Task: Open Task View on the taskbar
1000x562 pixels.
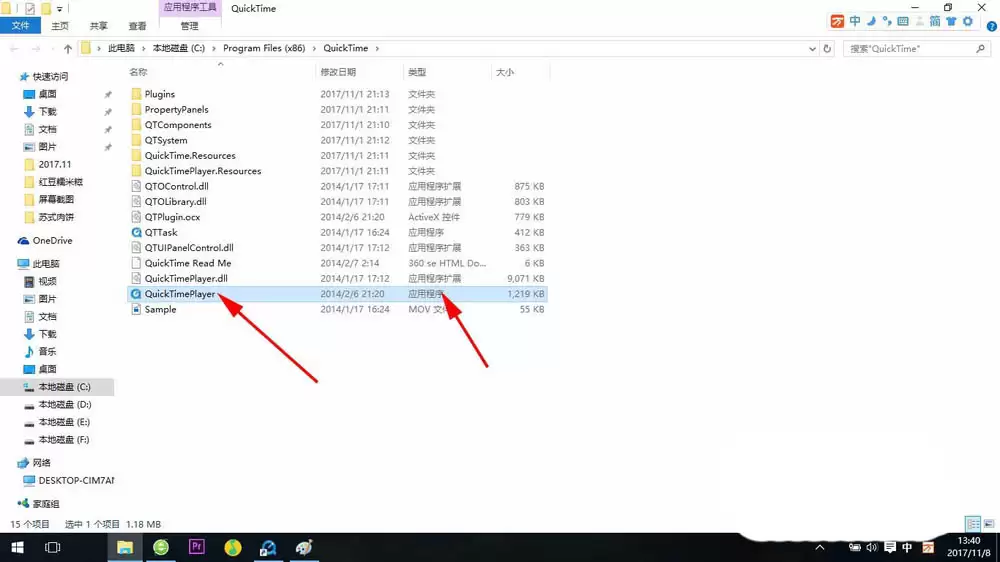Action: pyautogui.click(x=52, y=547)
